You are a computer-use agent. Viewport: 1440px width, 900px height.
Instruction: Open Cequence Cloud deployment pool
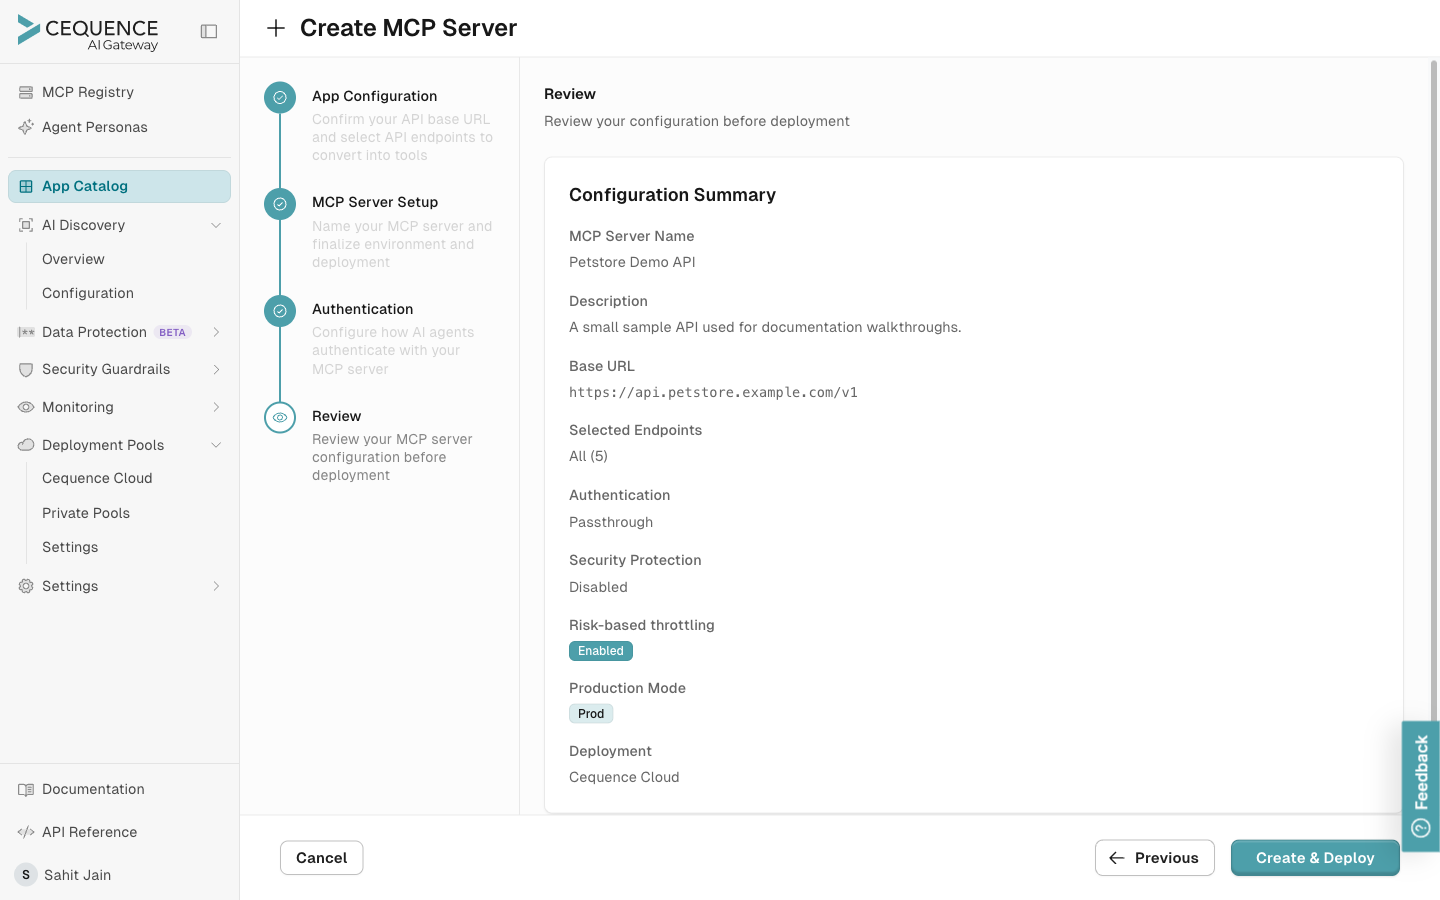[x=97, y=478]
